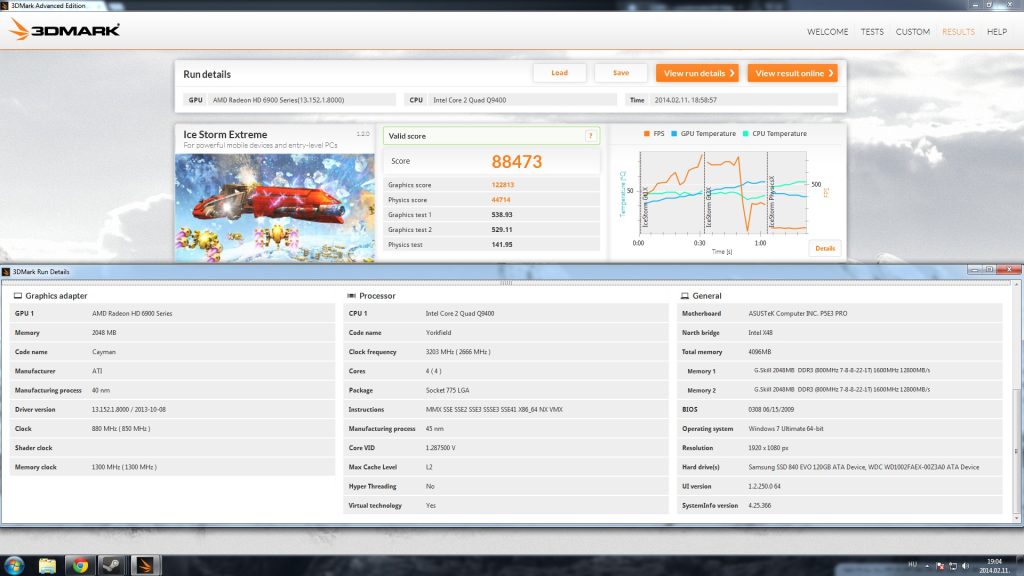Click the valid score question mark icon

click(590, 136)
